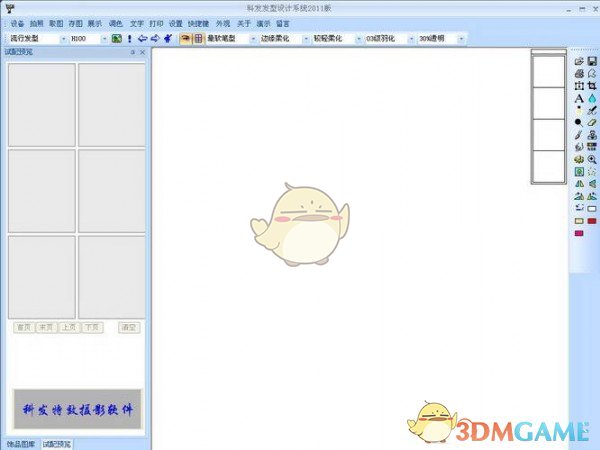Click the green picture toolbar icon
Image resolution: width=600 pixels, height=450 pixels.
(117, 38)
